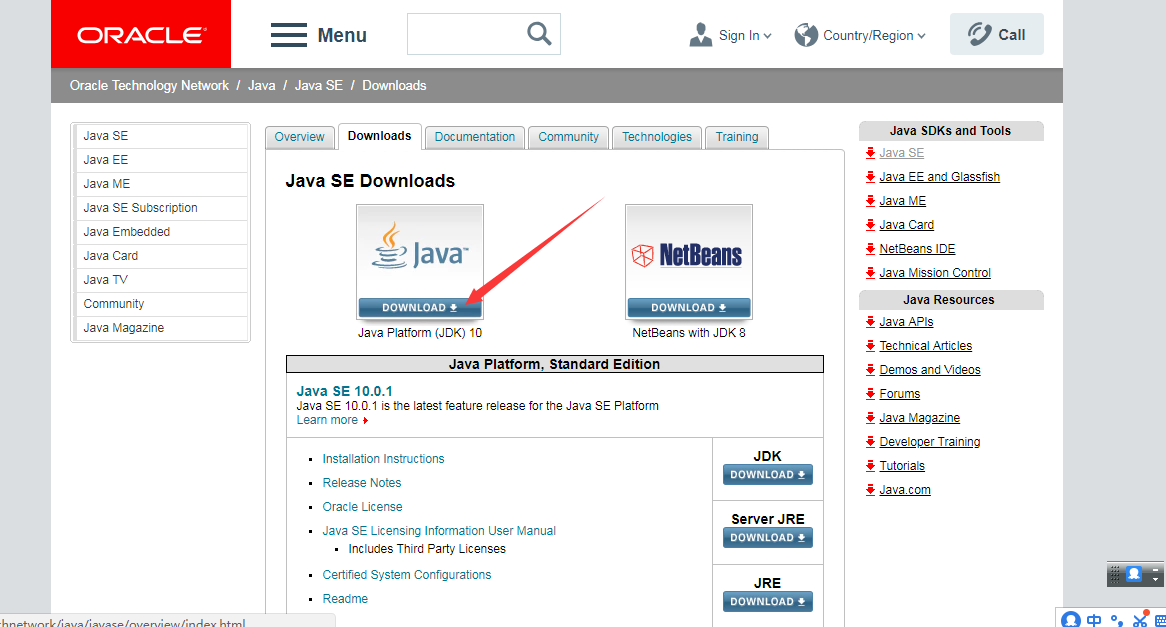The height and width of the screenshot is (627, 1166).
Task: Open Community sidebar item
Action: click(161, 303)
